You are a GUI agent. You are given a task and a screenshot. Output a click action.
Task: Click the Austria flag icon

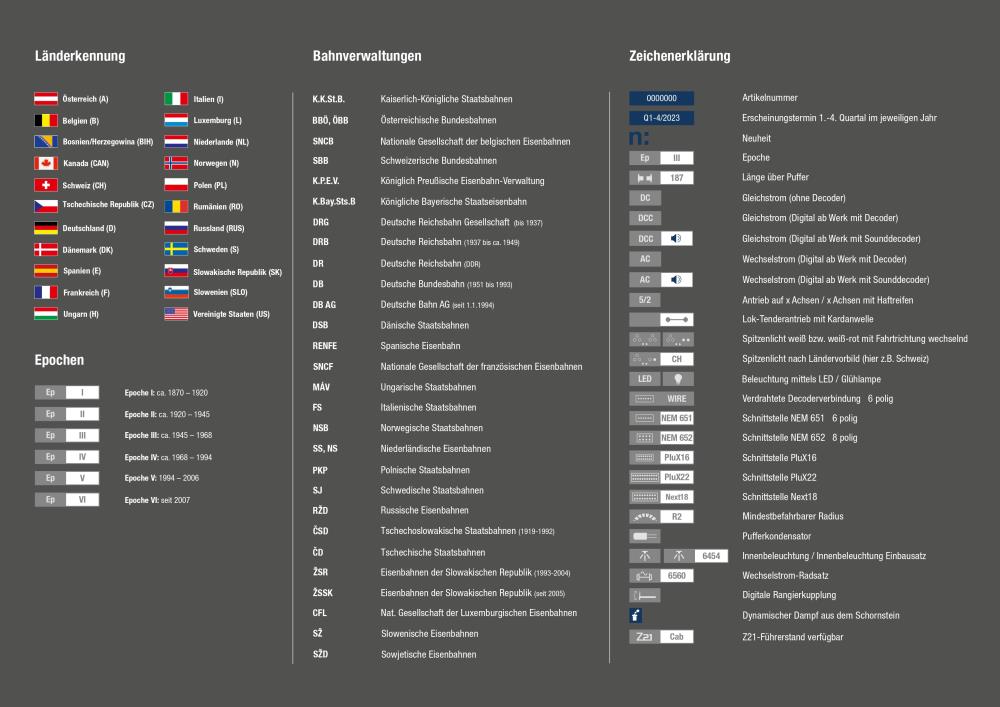coord(46,99)
